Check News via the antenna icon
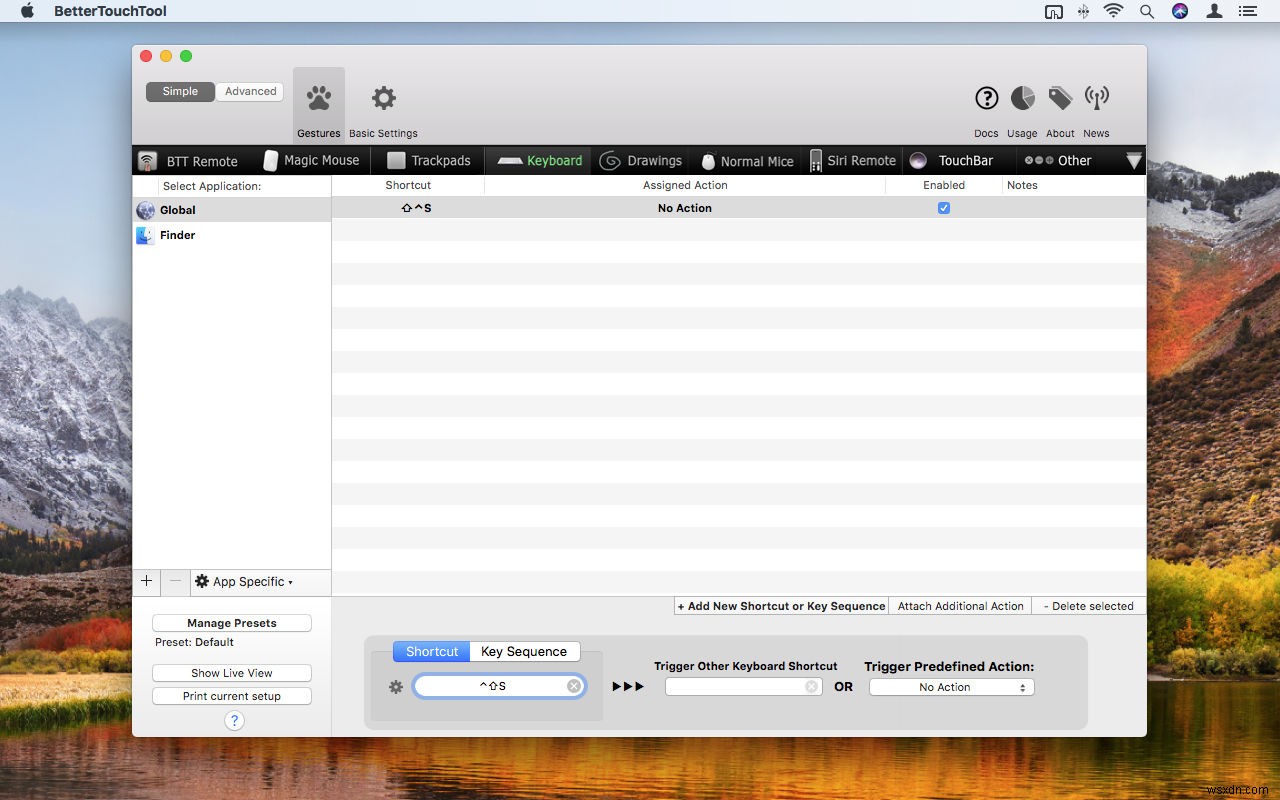The image size is (1280, 800). 1096,98
